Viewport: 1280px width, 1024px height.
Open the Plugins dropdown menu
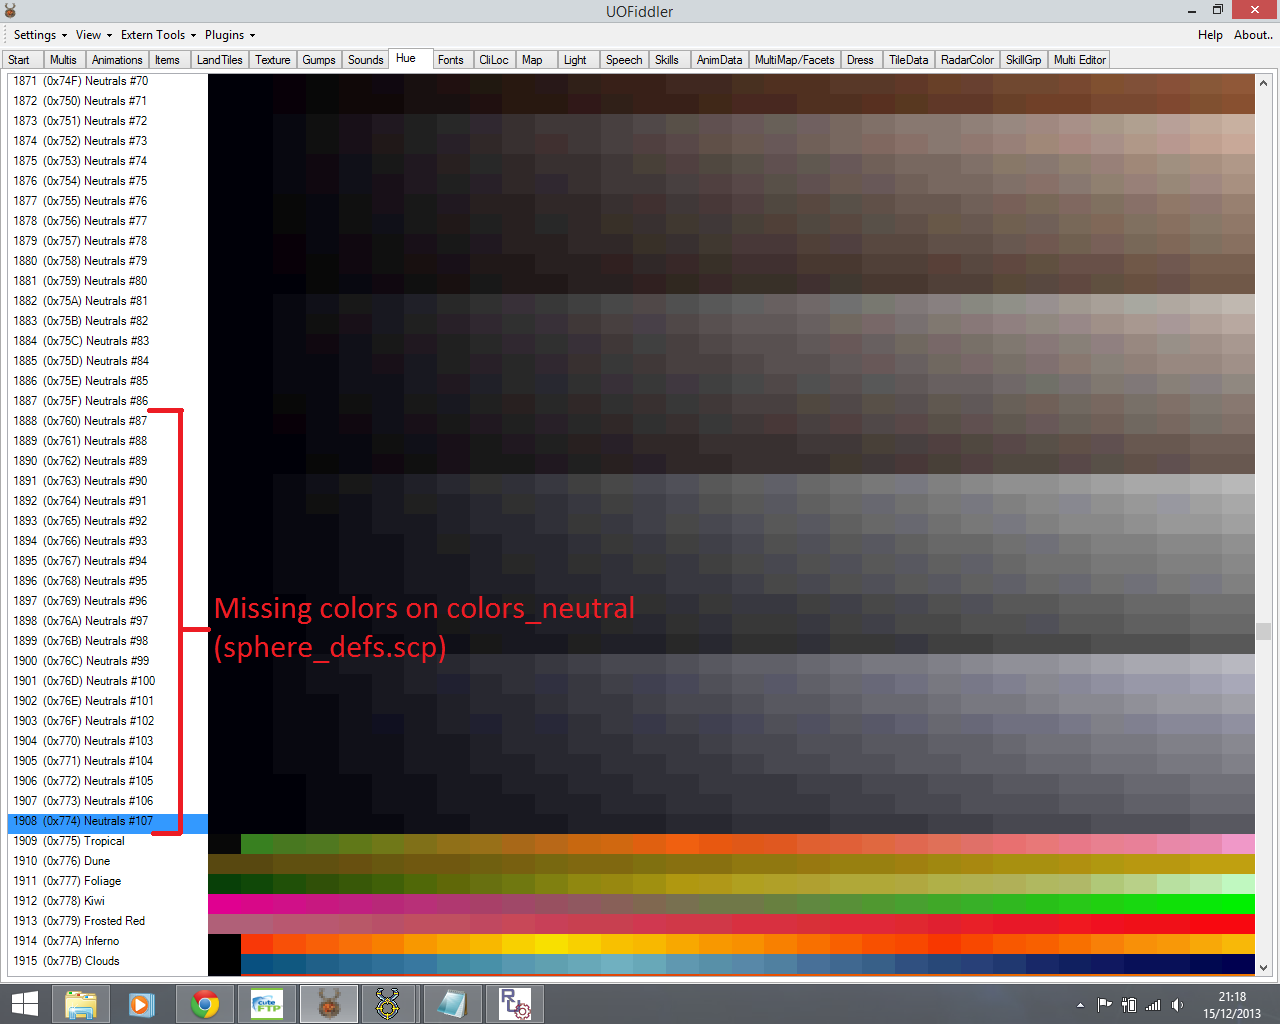230,35
